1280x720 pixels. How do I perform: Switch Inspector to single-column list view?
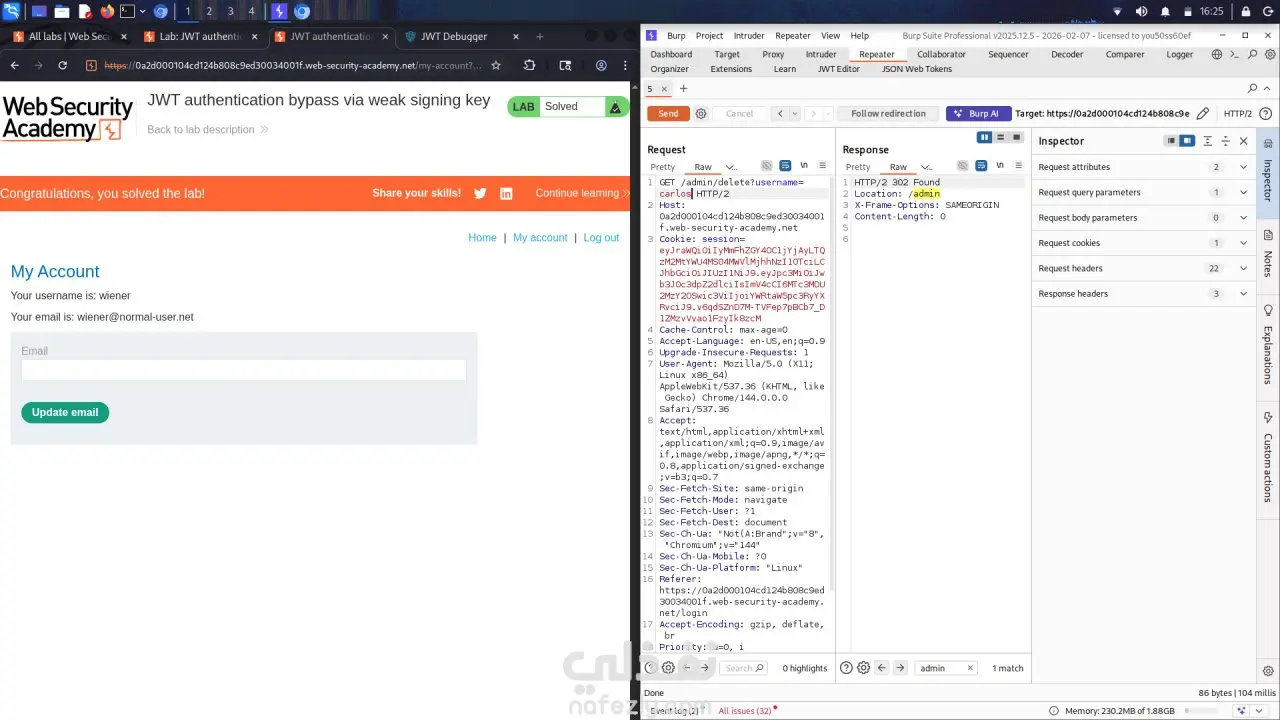click(1170, 141)
